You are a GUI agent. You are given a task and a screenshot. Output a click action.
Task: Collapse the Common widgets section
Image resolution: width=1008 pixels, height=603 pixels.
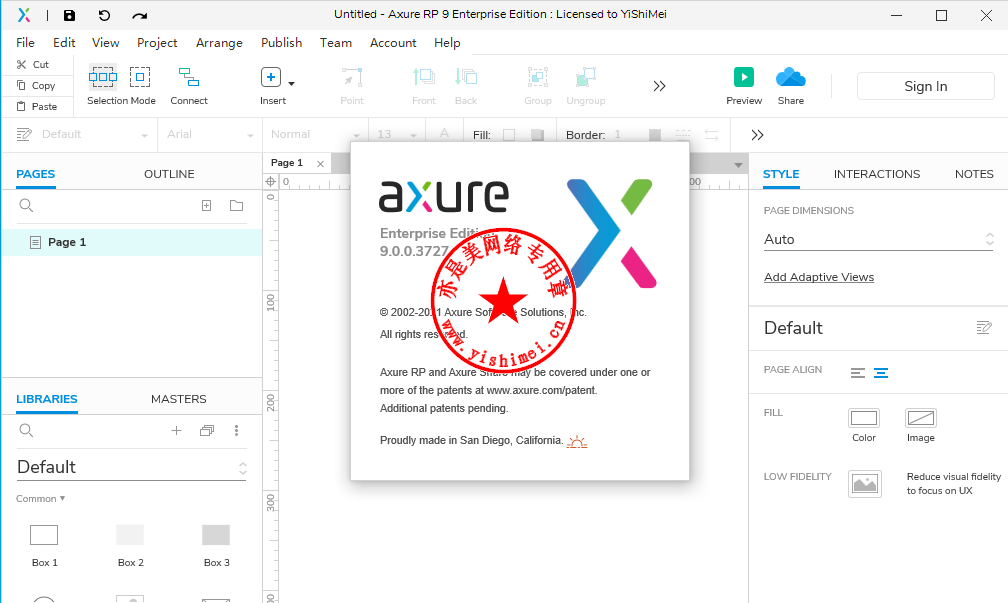(40, 499)
